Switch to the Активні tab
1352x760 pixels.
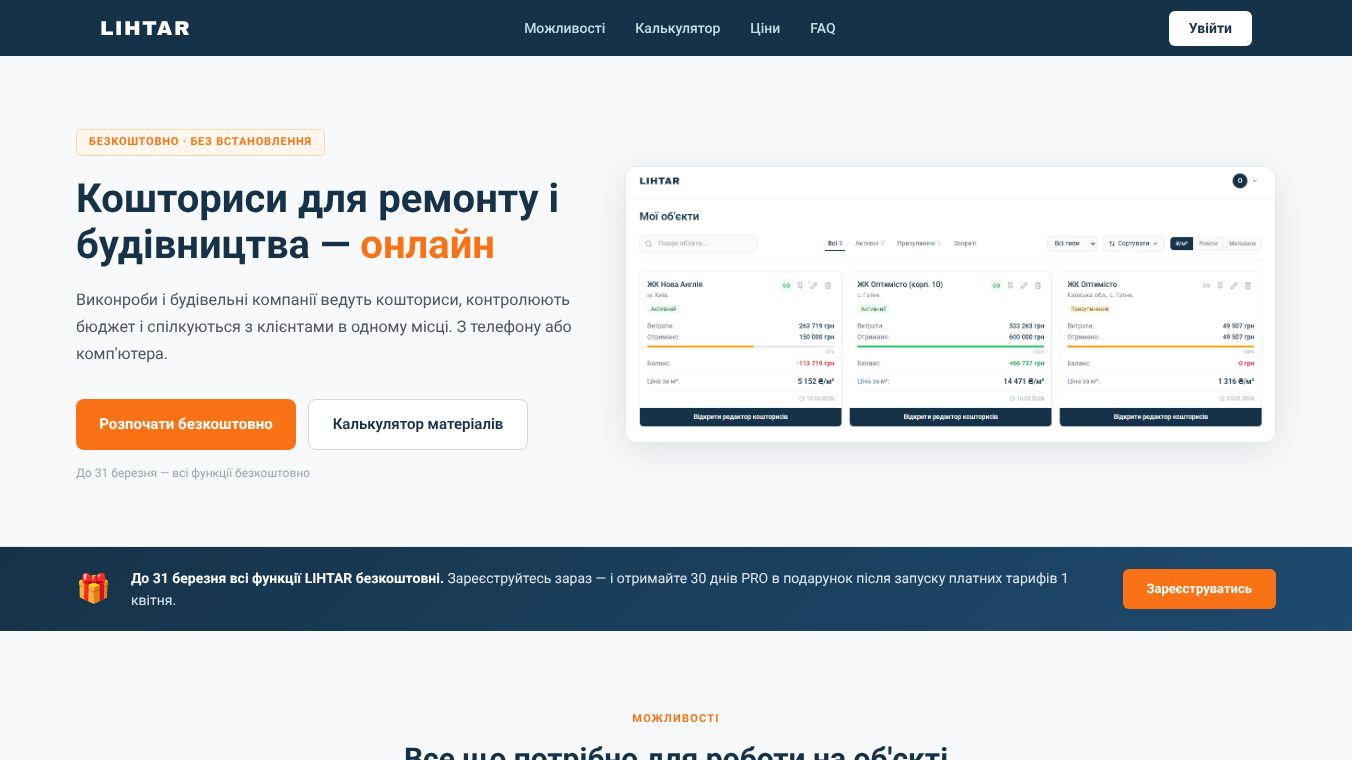coord(870,243)
